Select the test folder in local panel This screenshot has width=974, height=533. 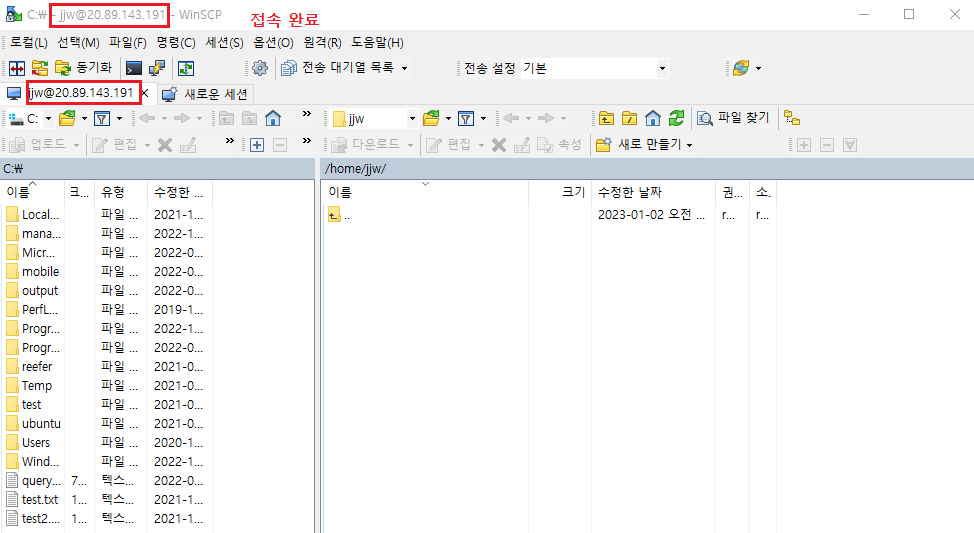point(24,404)
